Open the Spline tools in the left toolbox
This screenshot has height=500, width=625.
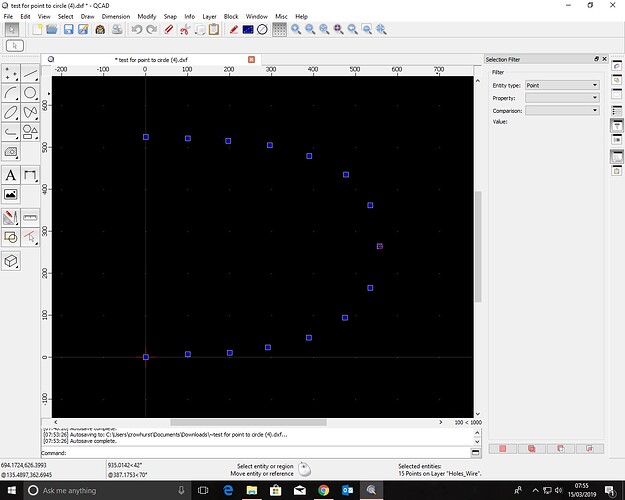30,112
